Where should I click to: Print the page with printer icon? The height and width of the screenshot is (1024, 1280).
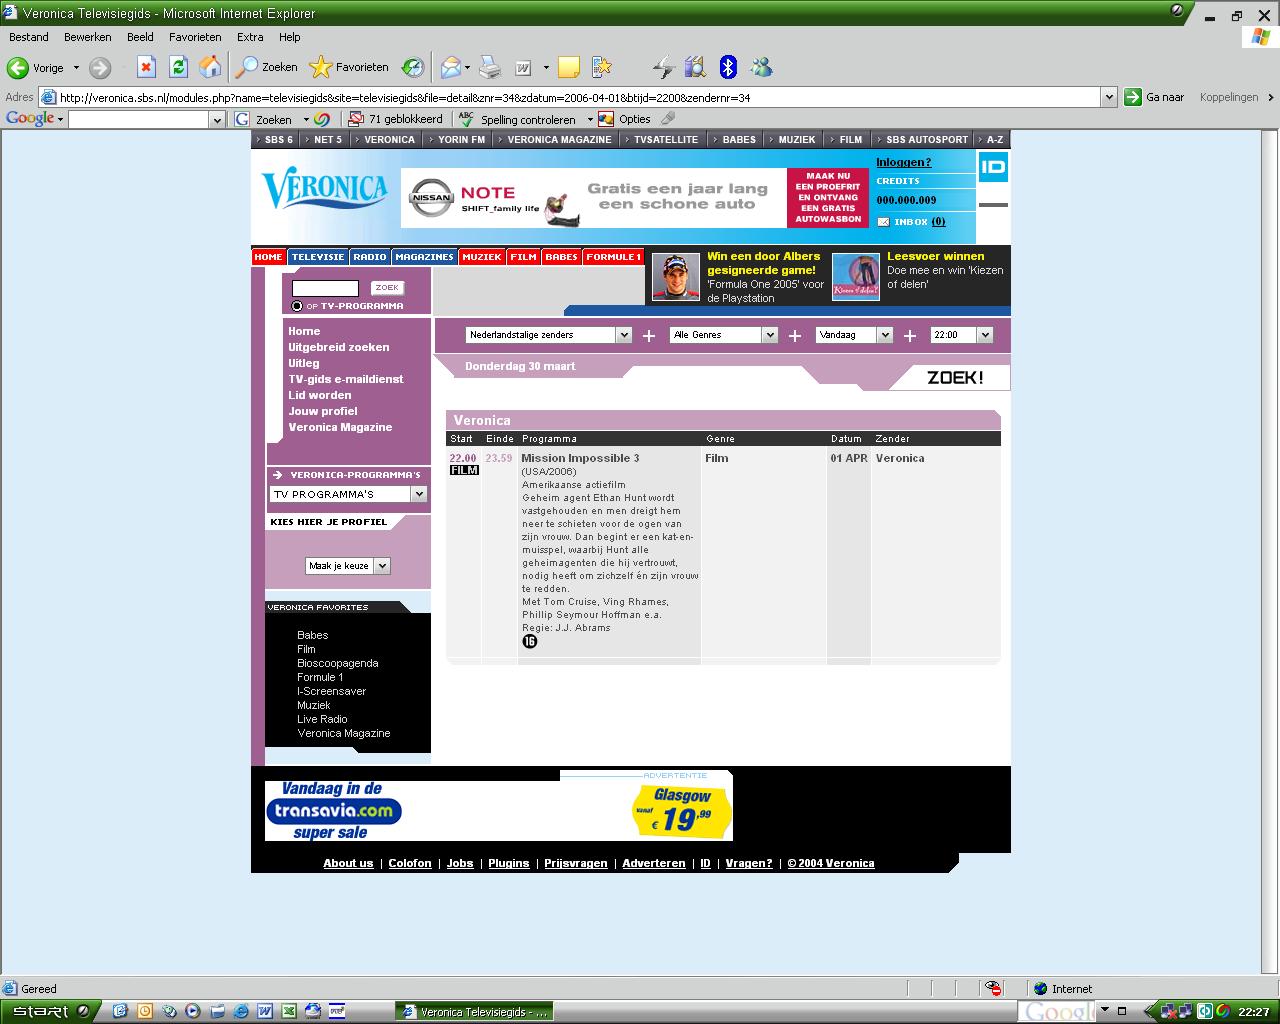click(x=489, y=67)
